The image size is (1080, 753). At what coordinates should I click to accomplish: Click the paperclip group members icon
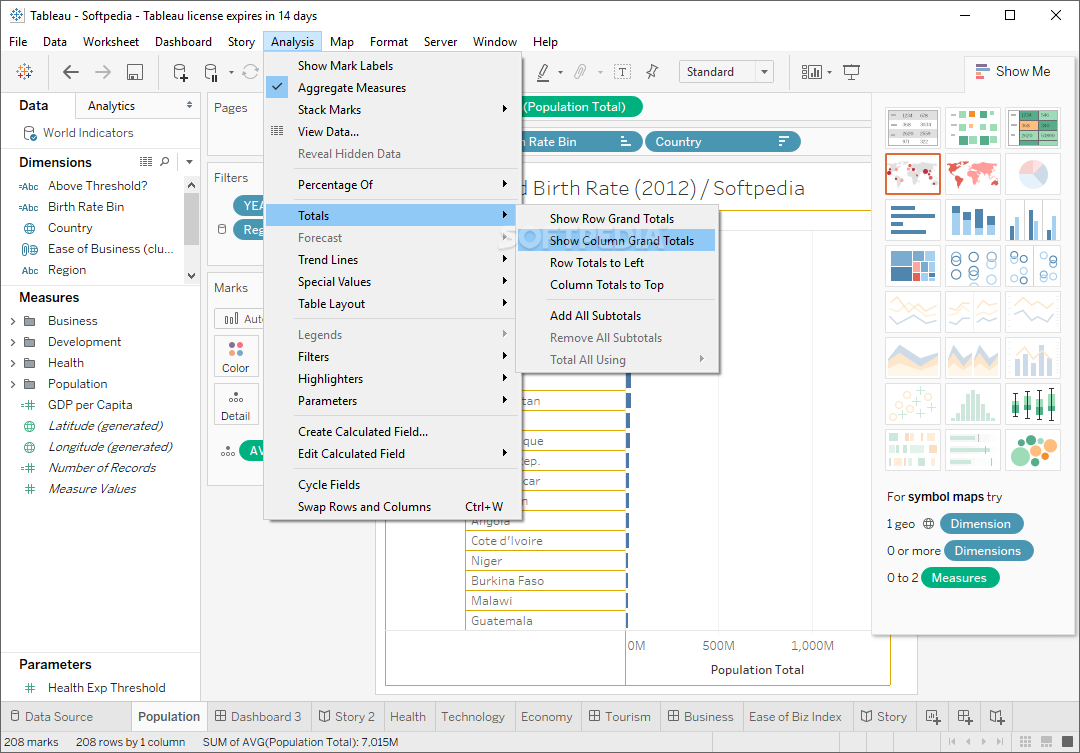[x=580, y=72]
